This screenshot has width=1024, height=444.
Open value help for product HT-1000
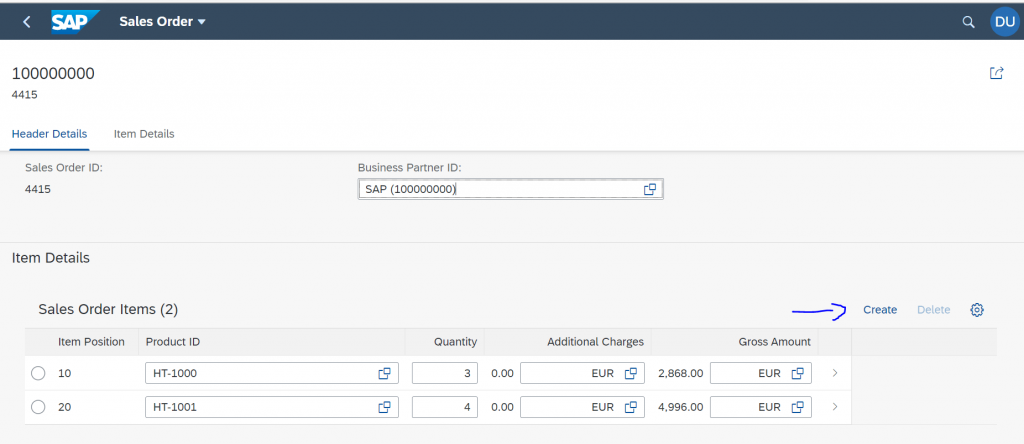tap(385, 373)
